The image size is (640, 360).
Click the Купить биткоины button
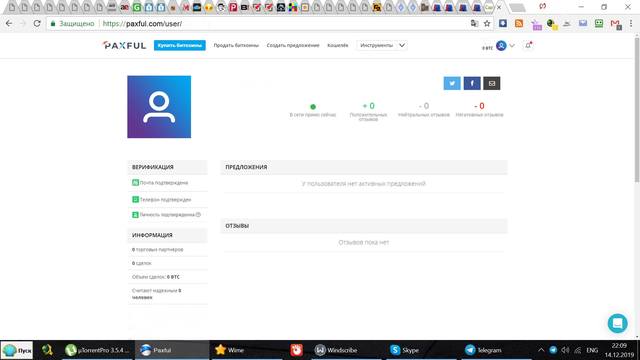(x=180, y=45)
